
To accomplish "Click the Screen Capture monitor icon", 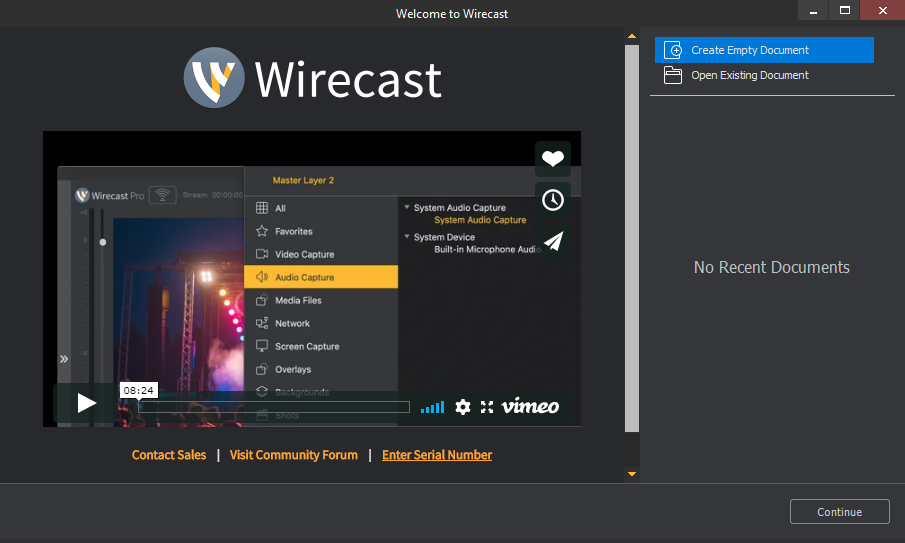I will click(262, 346).
